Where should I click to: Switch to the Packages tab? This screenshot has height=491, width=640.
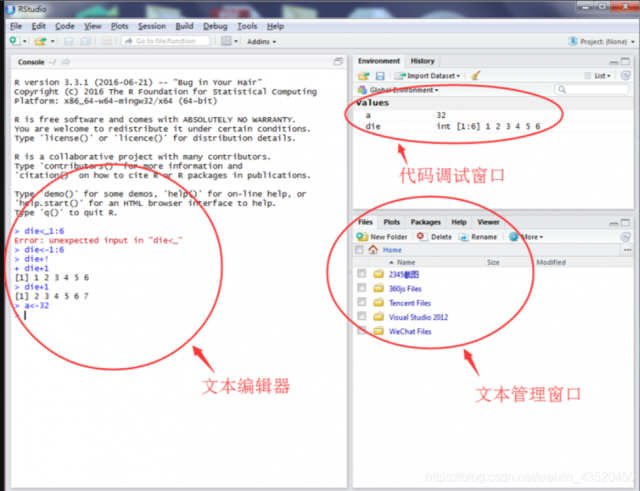click(425, 222)
